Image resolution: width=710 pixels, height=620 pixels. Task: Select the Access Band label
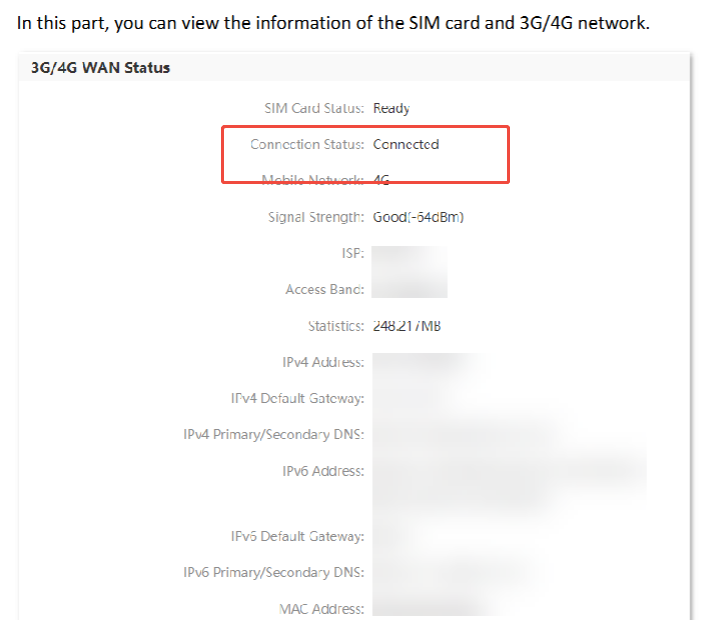(324, 289)
